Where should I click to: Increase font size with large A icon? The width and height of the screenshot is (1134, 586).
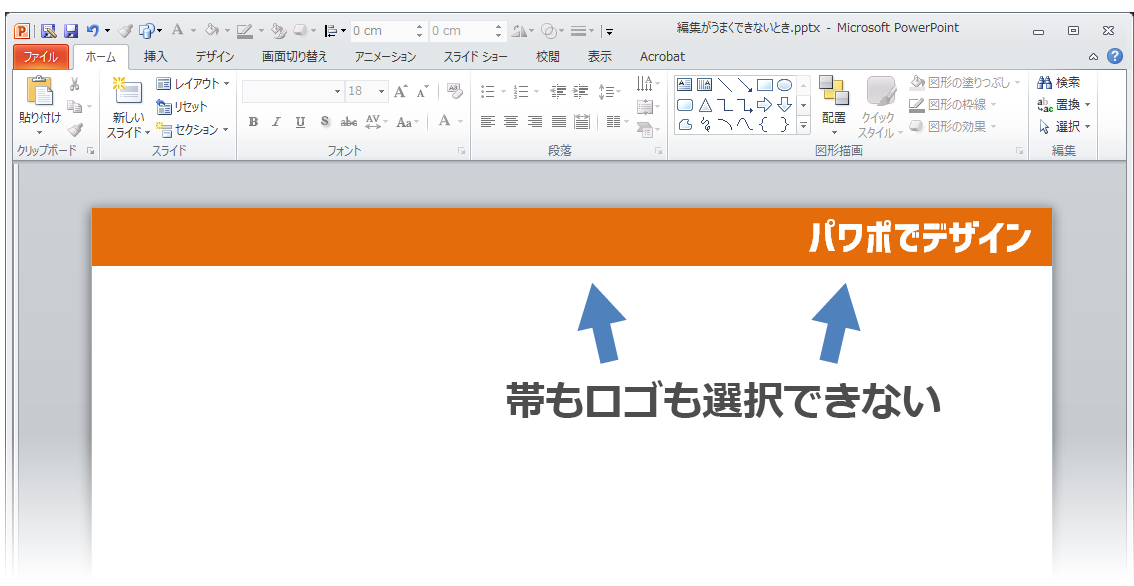tap(400, 91)
